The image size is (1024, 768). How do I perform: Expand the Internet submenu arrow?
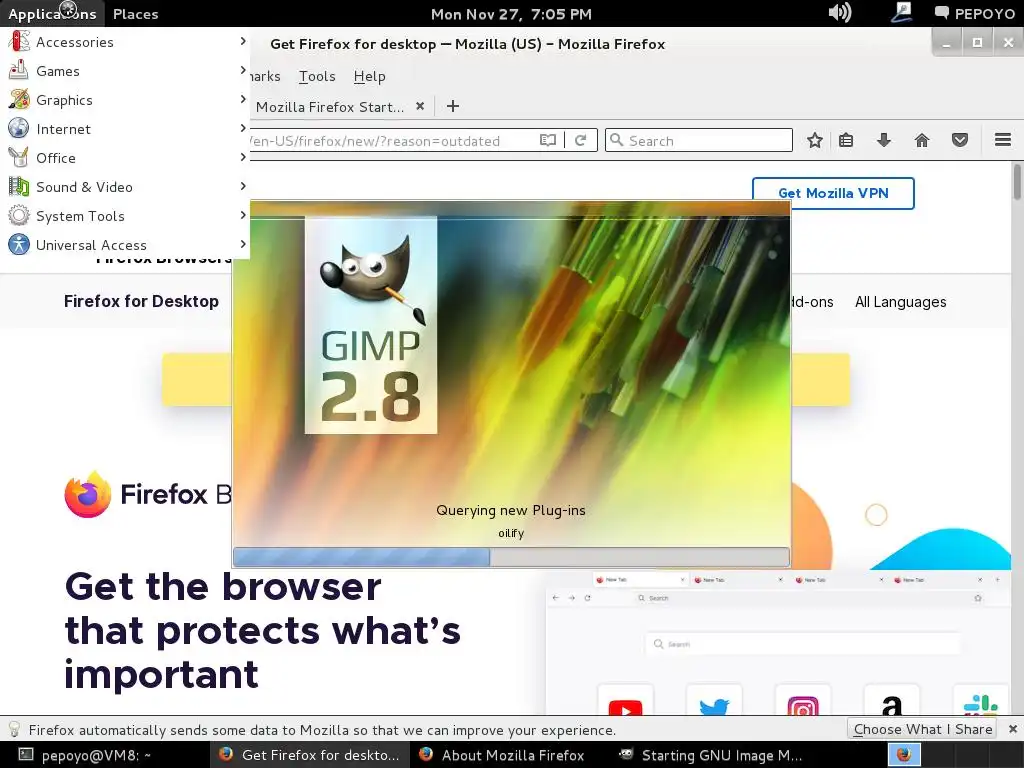[243, 128]
